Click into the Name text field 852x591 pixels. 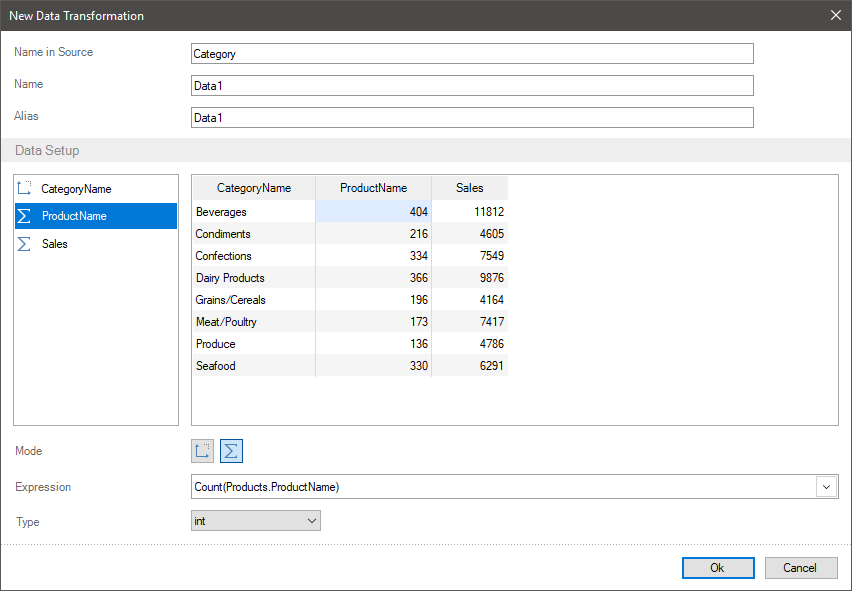point(471,86)
